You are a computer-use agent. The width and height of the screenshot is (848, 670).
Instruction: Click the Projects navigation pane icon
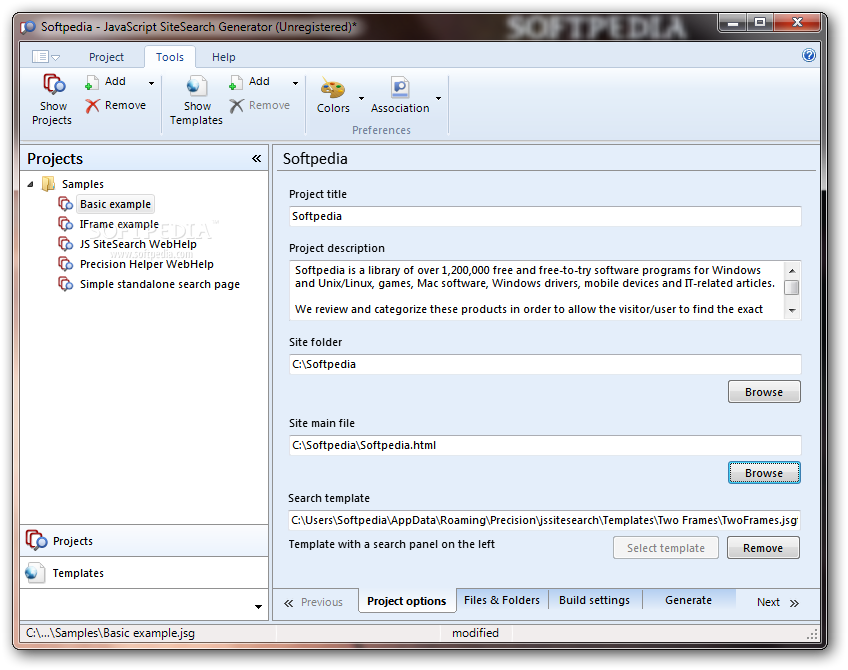point(37,540)
